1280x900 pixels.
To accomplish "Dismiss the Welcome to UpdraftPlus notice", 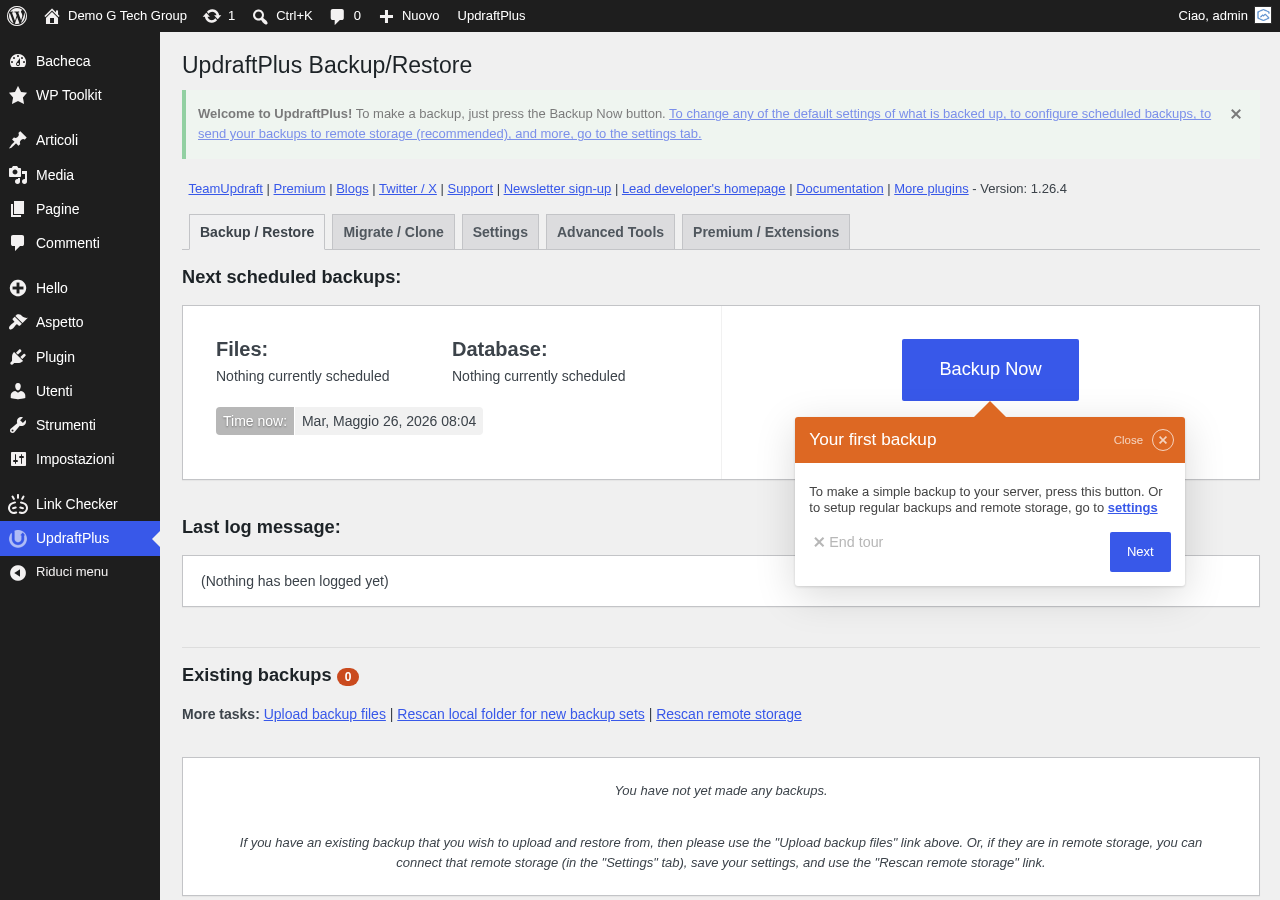I will (1236, 114).
